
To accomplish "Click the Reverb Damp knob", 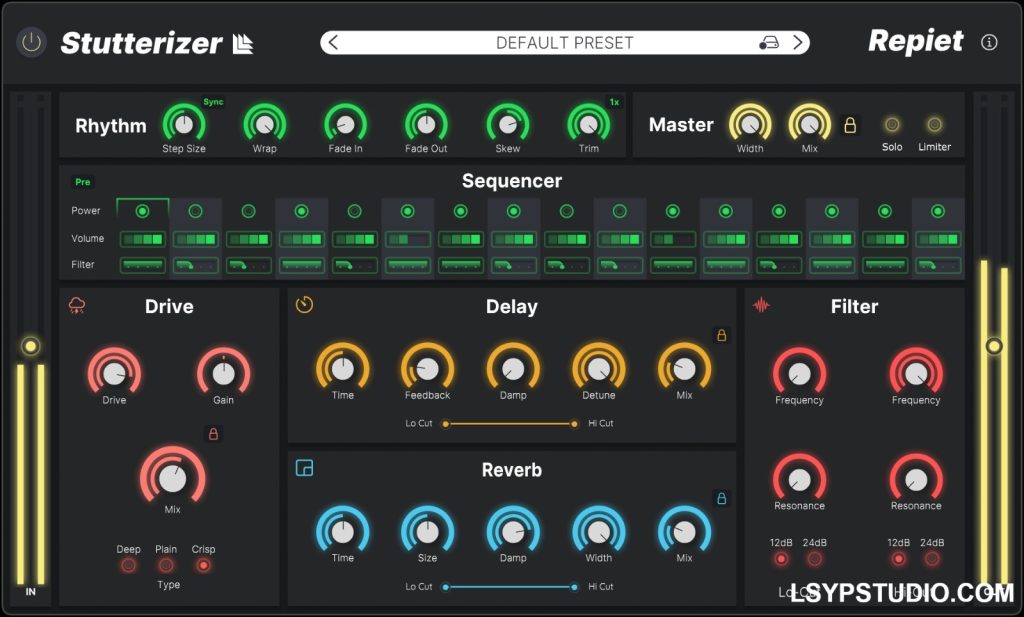I will pyautogui.click(x=513, y=531).
